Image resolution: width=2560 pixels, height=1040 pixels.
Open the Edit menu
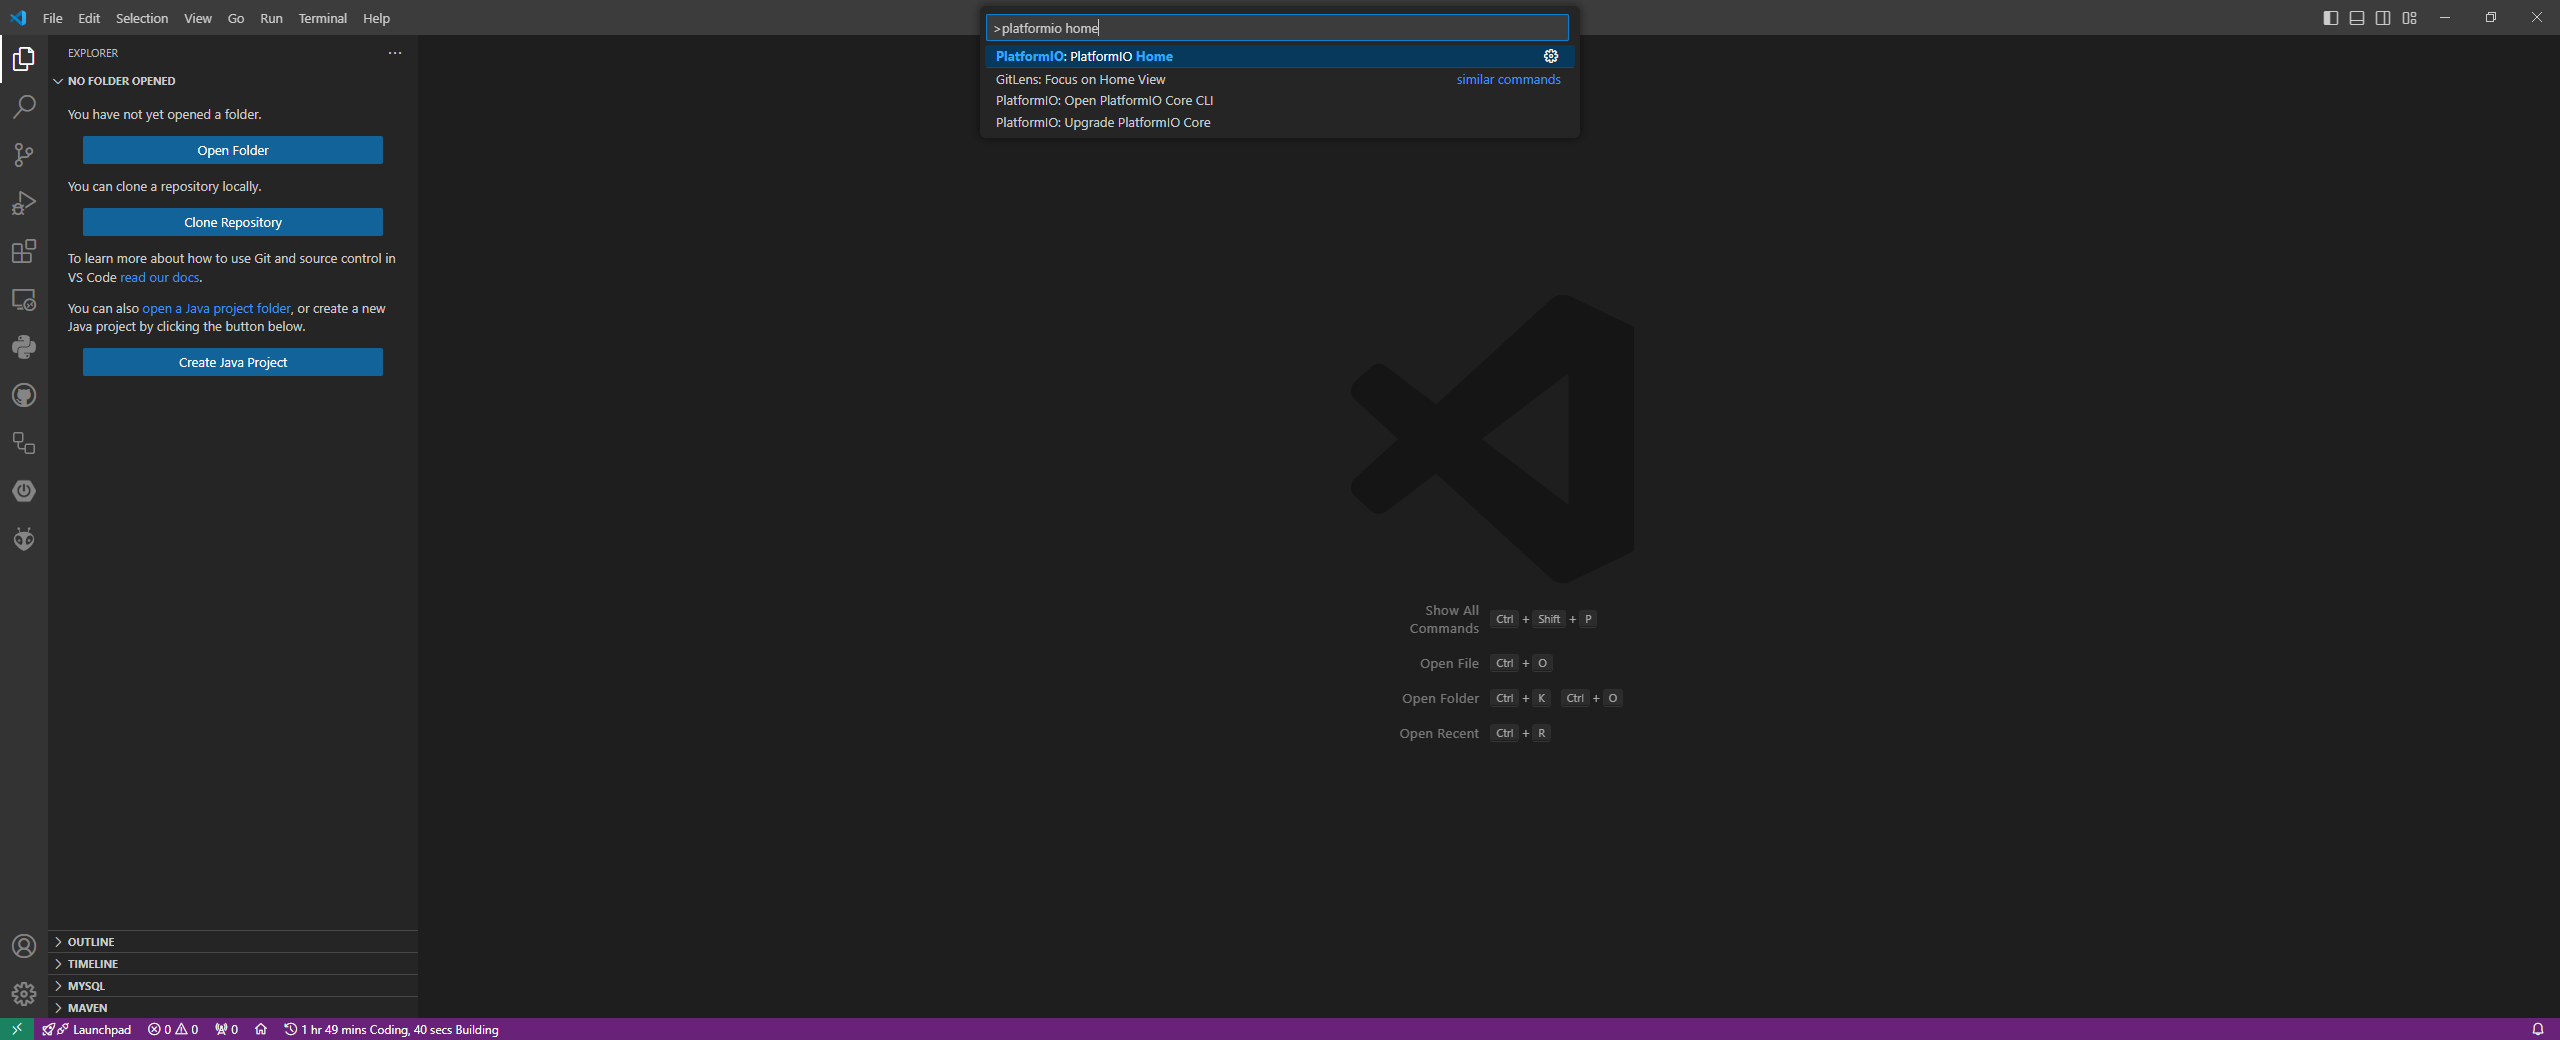89,18
